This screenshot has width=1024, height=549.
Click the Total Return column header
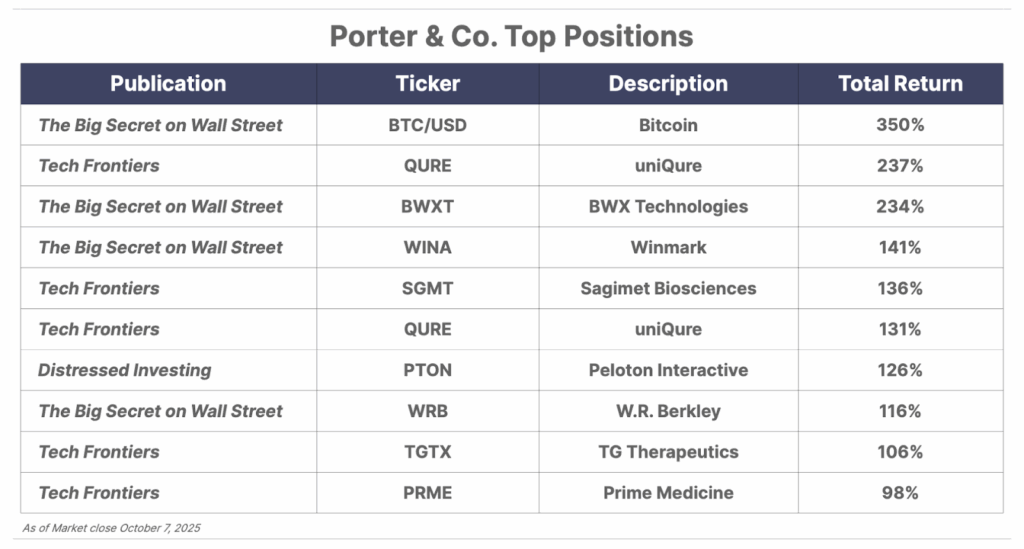[x=900, y=84]
